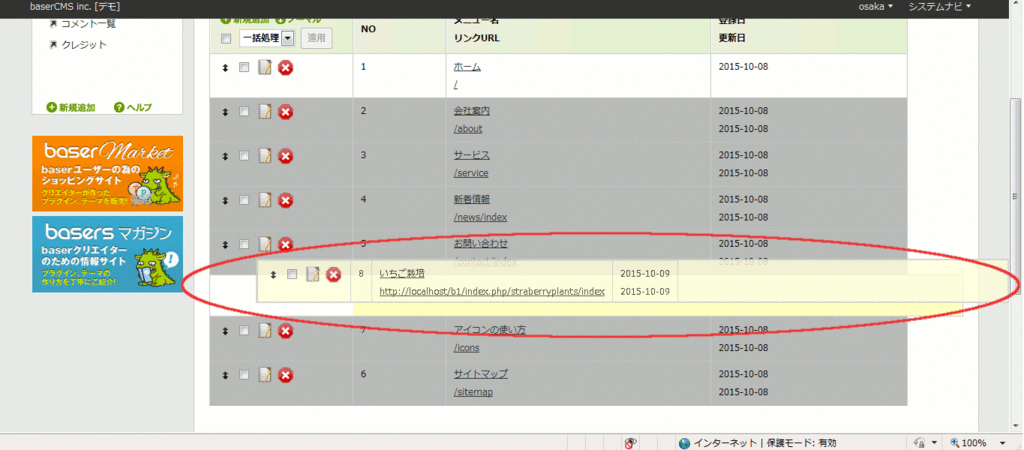Open the basers マガジン banner
The image size is (1024, 450).
[x=108, y=254]
